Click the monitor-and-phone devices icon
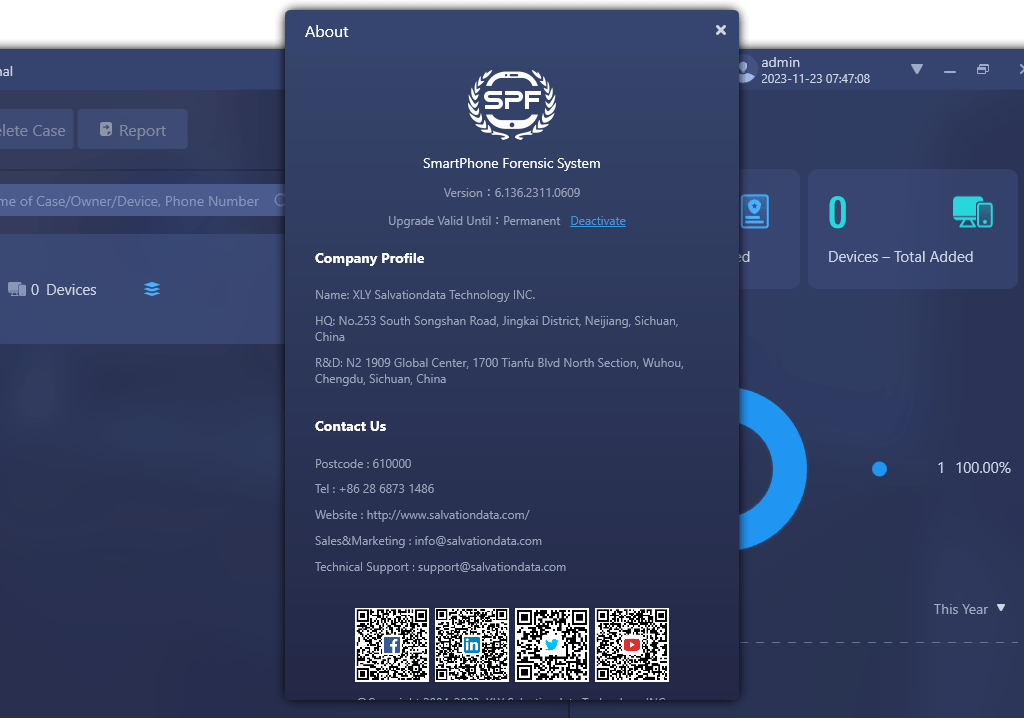Screen dimensions: 1024x718 point(972,212)
